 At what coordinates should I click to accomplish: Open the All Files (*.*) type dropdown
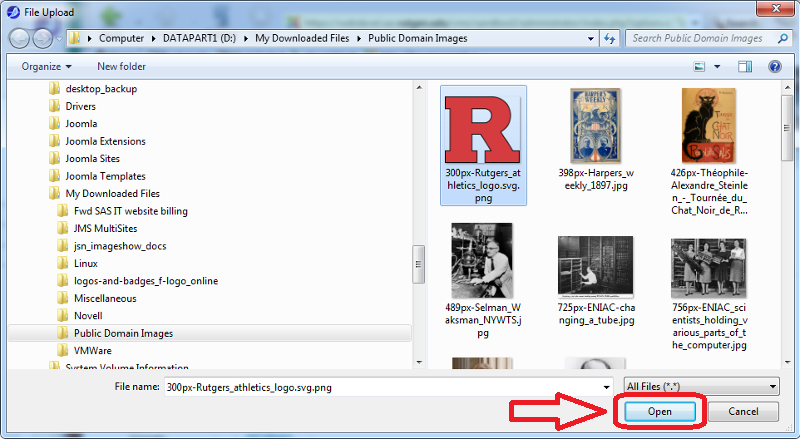(x=702, y=386)
